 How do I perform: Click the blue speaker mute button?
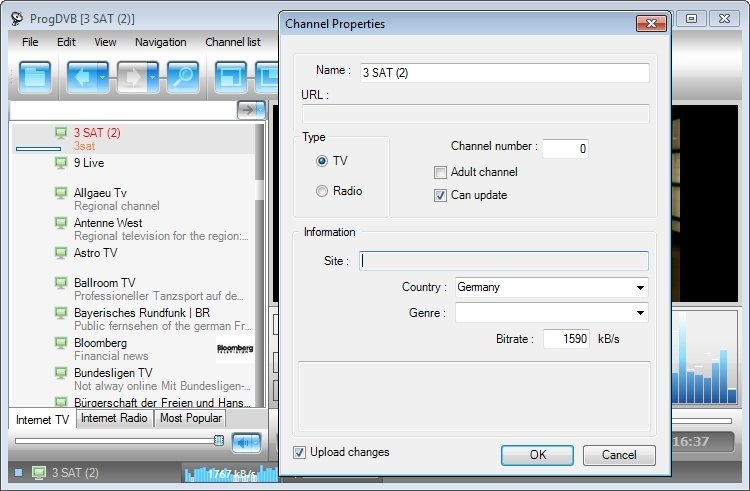coord(246,443)
